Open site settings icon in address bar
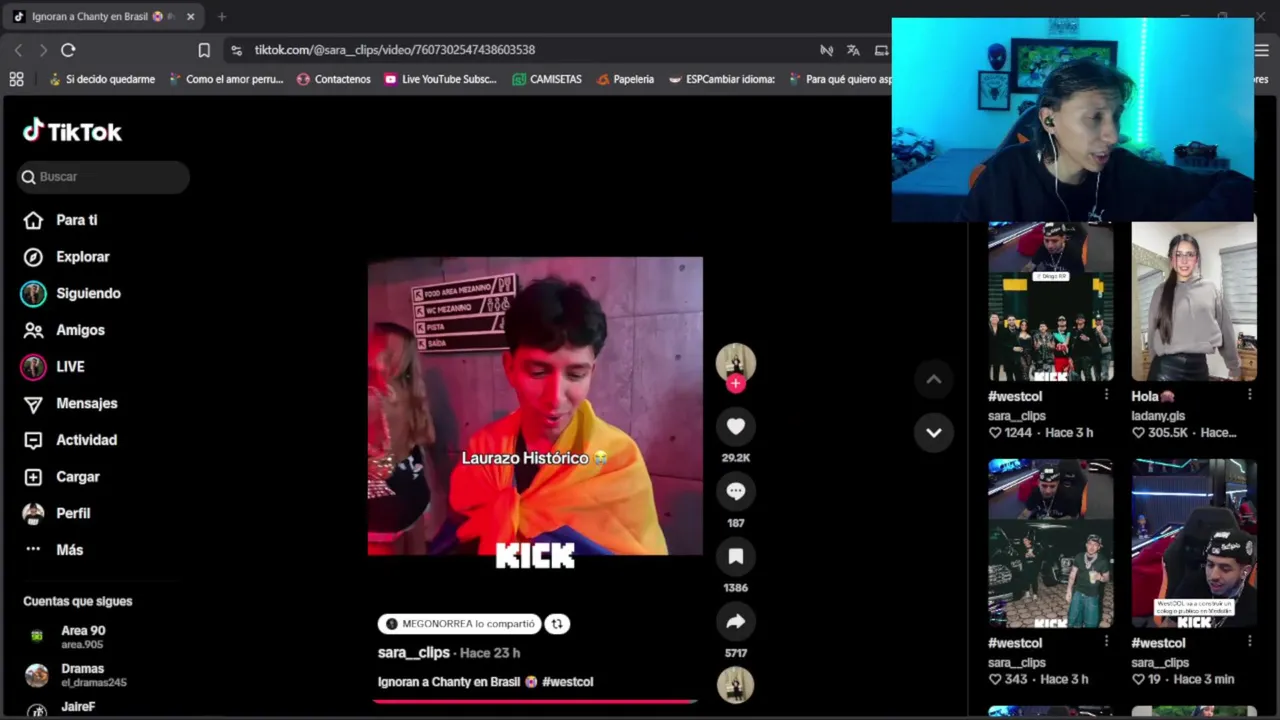This screenshot has width=1280, height=720. coord(236,50)
